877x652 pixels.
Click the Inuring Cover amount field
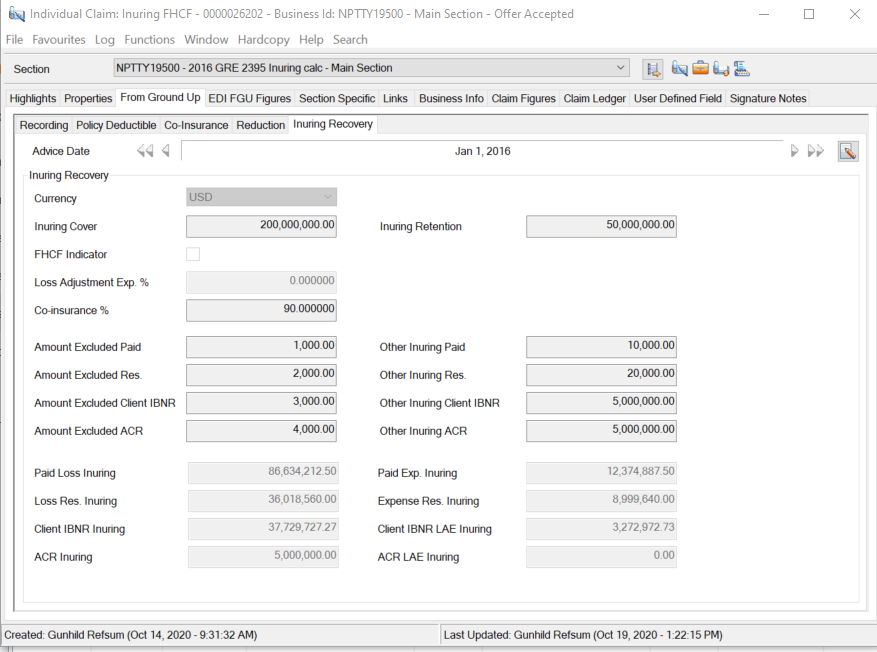[262, 226]
